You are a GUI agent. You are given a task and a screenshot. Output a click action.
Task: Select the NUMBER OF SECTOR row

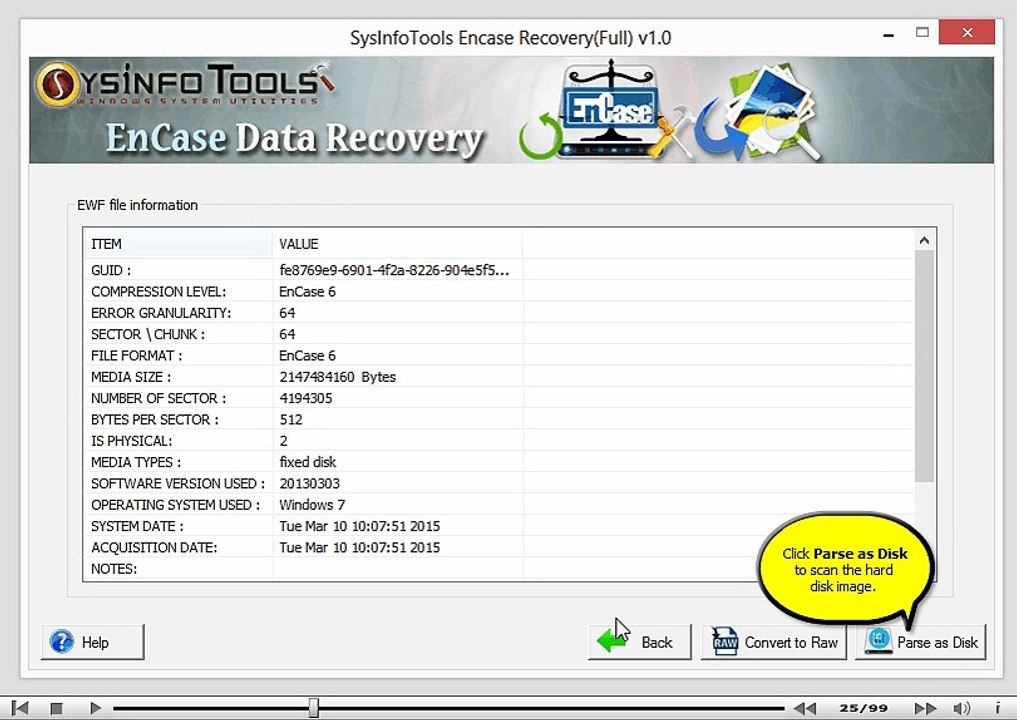499,398
